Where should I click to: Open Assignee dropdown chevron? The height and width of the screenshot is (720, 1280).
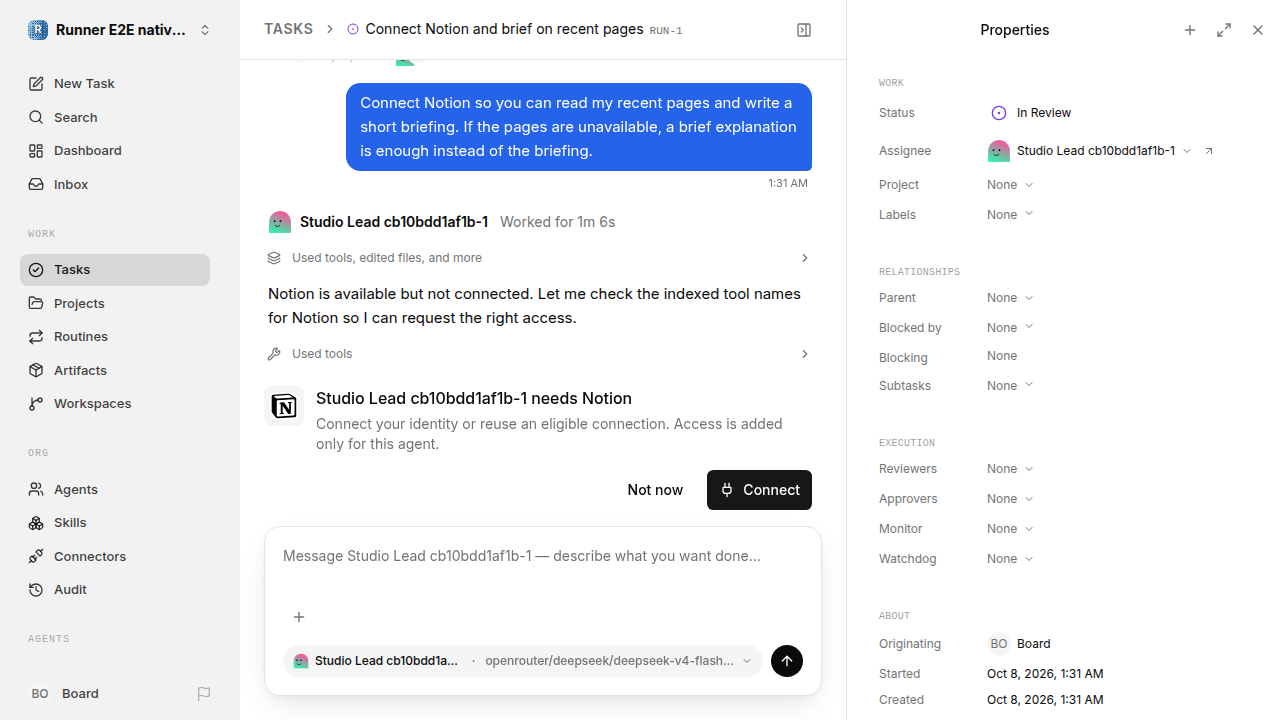1187,151
